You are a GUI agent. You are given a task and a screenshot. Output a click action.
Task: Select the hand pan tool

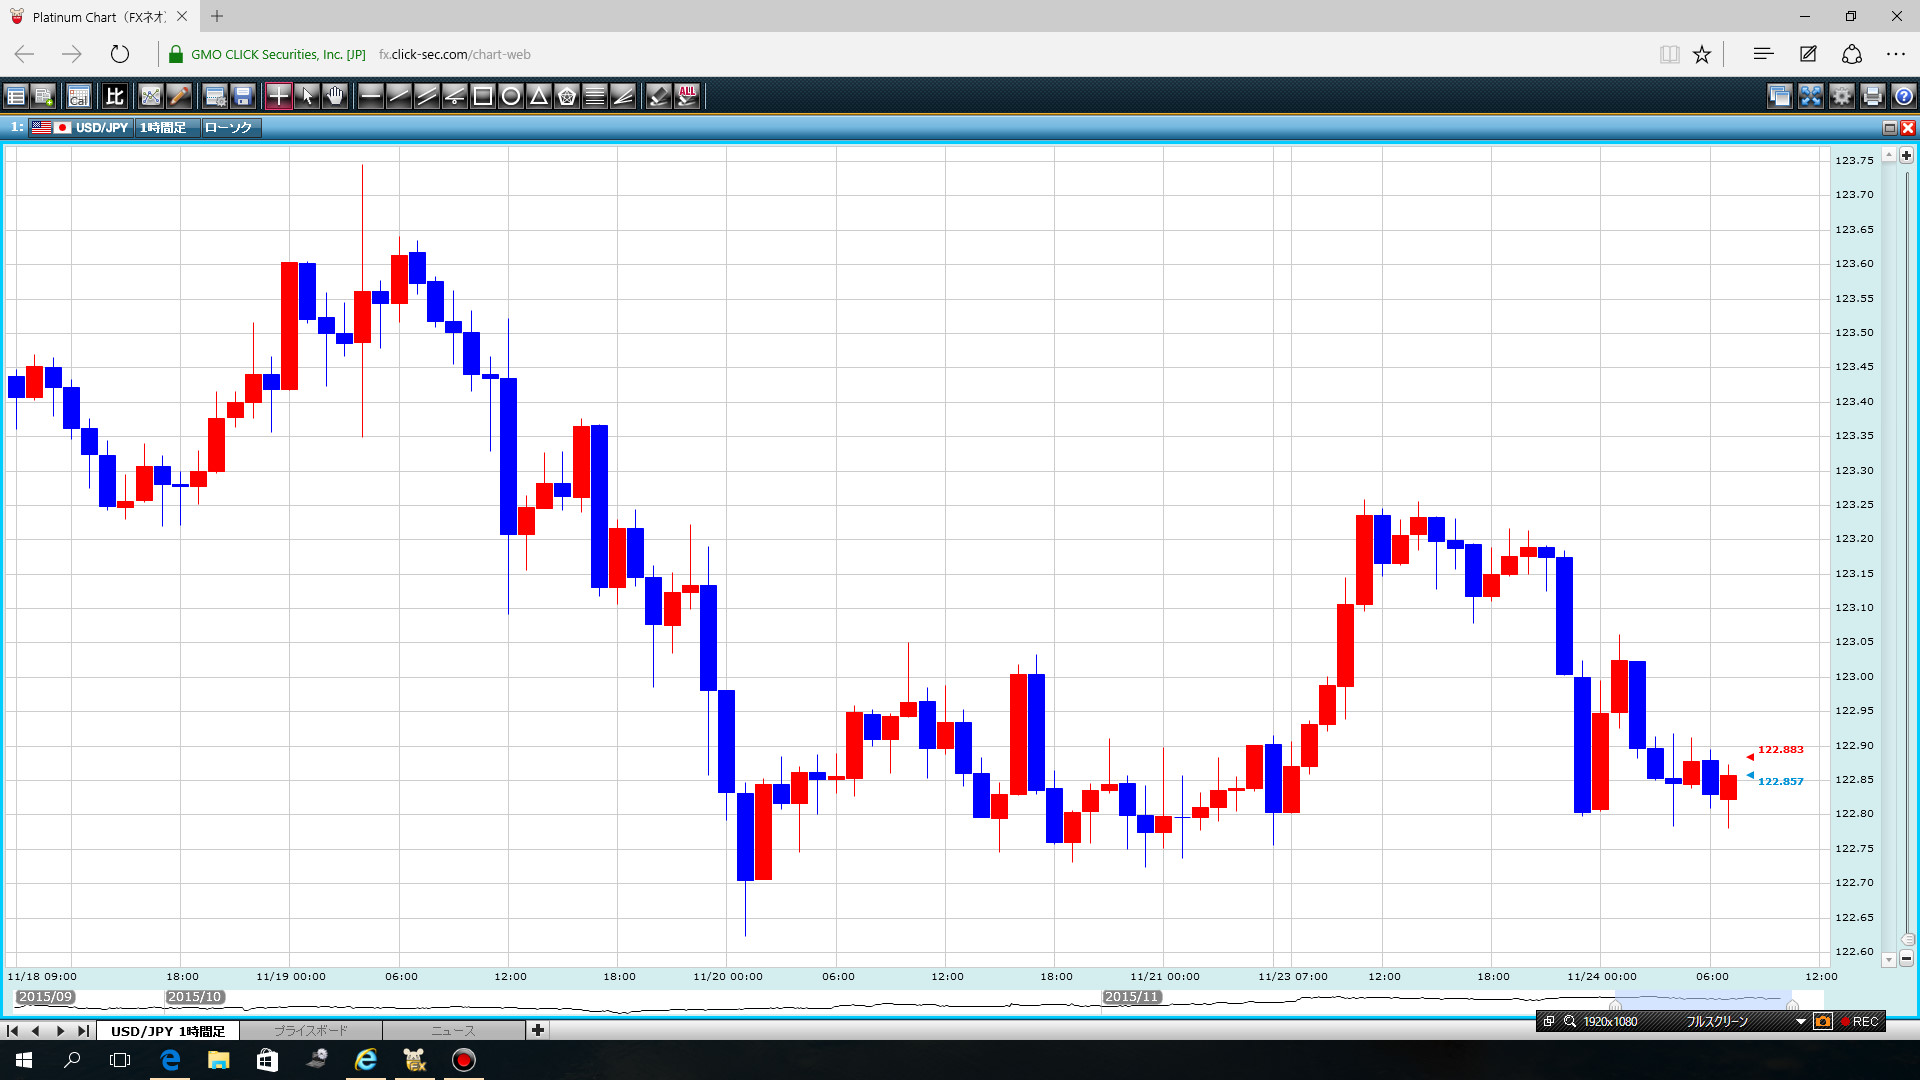[x=335, y=96]
